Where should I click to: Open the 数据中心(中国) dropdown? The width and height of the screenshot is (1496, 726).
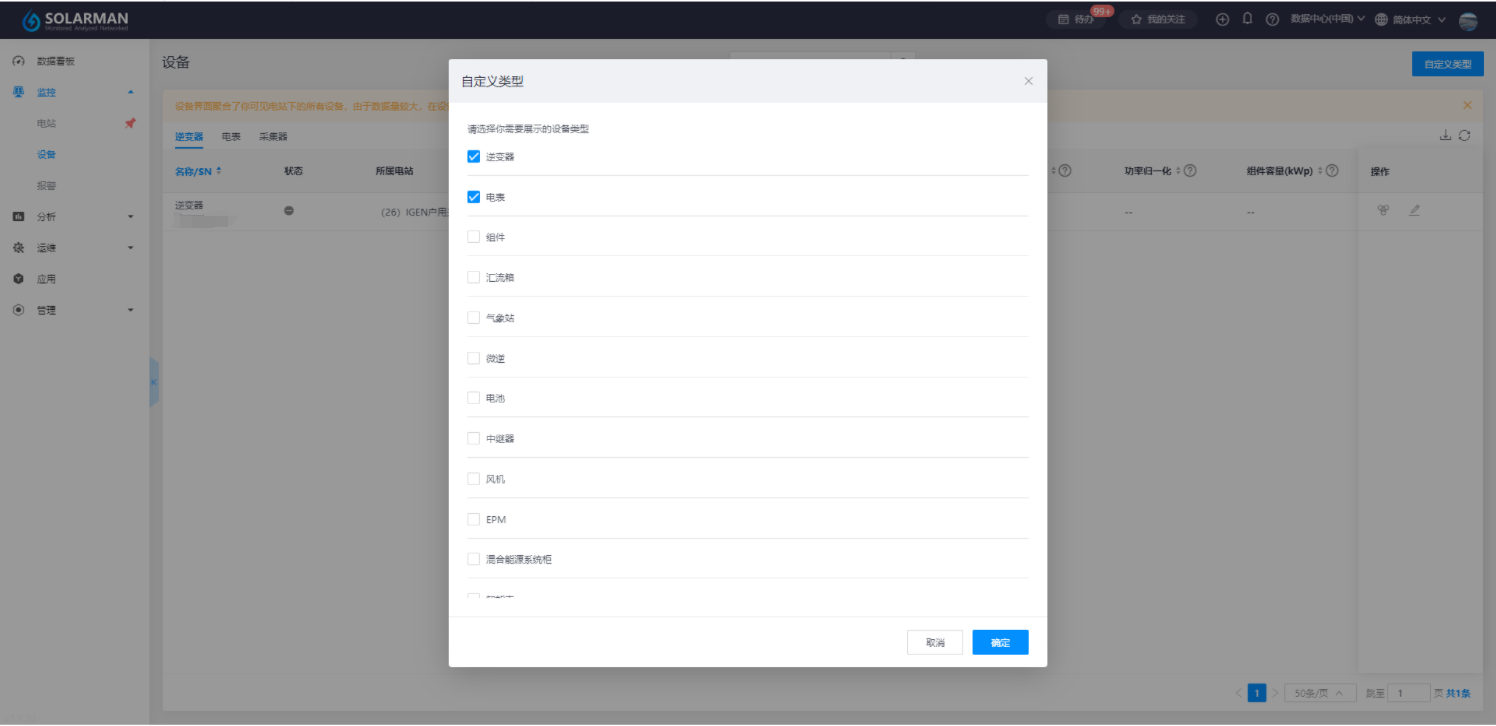click(x=1327, y=19)
